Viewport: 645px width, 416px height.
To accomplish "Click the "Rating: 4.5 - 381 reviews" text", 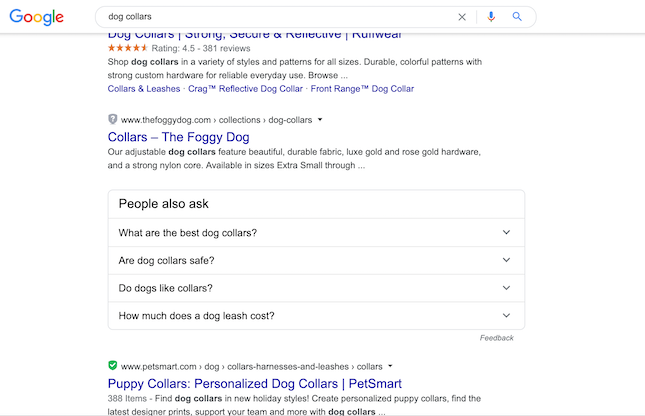I will 201,49.
